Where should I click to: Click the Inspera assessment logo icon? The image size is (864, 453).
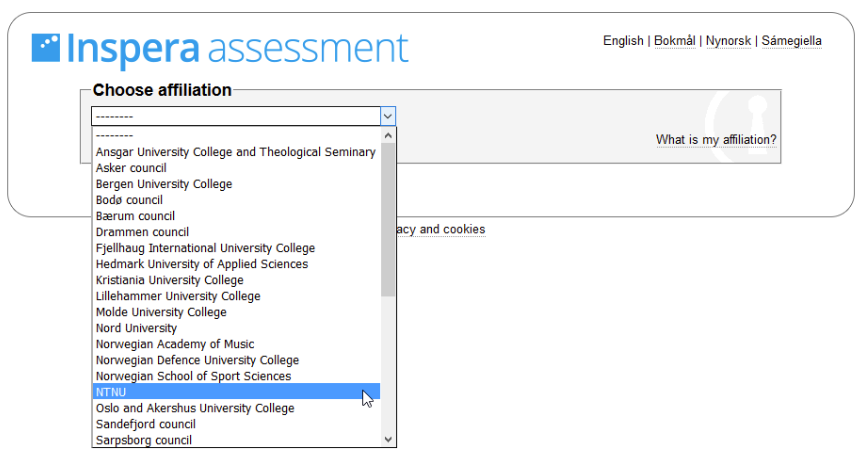46,48
